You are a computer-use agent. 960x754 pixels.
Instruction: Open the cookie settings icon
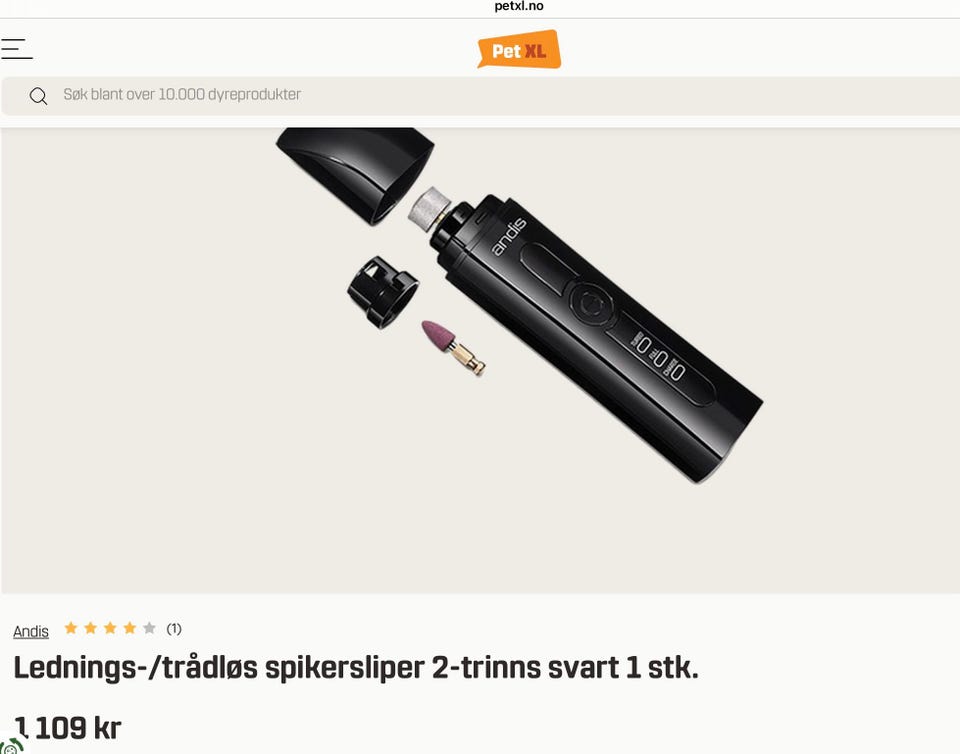(11, 745)
